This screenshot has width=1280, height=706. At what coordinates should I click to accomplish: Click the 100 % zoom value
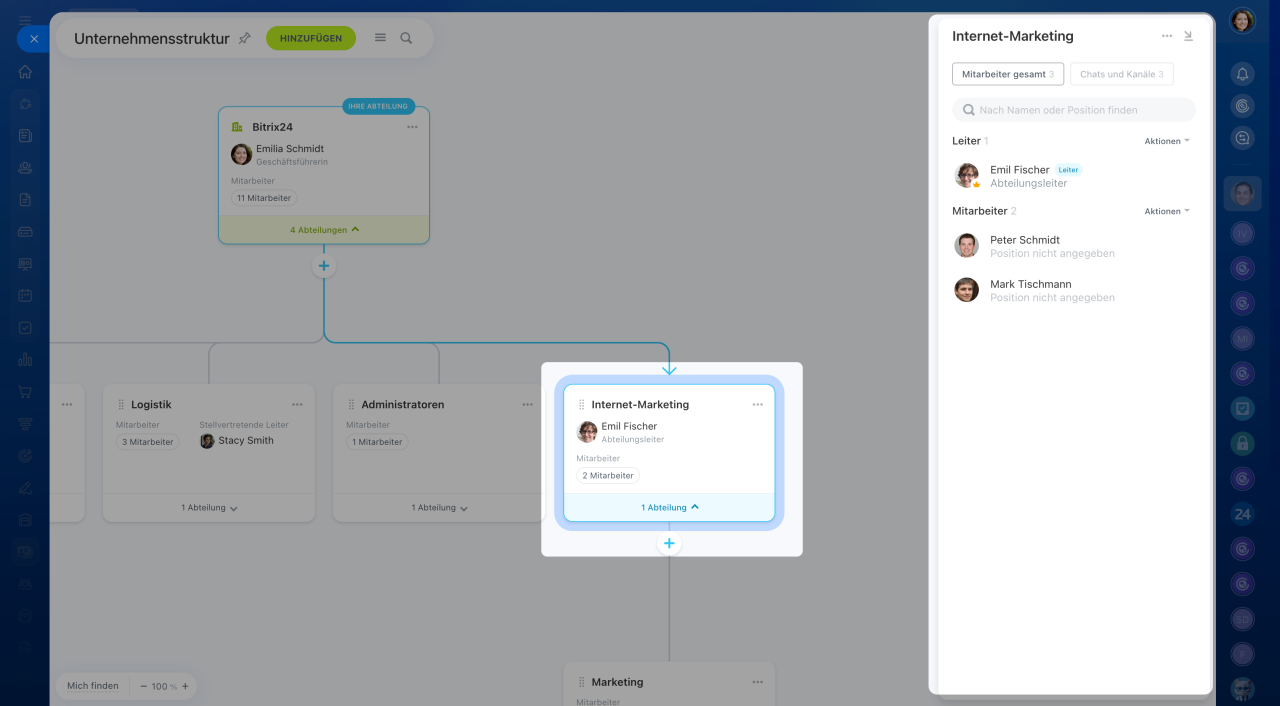click(x=164, y=687)
